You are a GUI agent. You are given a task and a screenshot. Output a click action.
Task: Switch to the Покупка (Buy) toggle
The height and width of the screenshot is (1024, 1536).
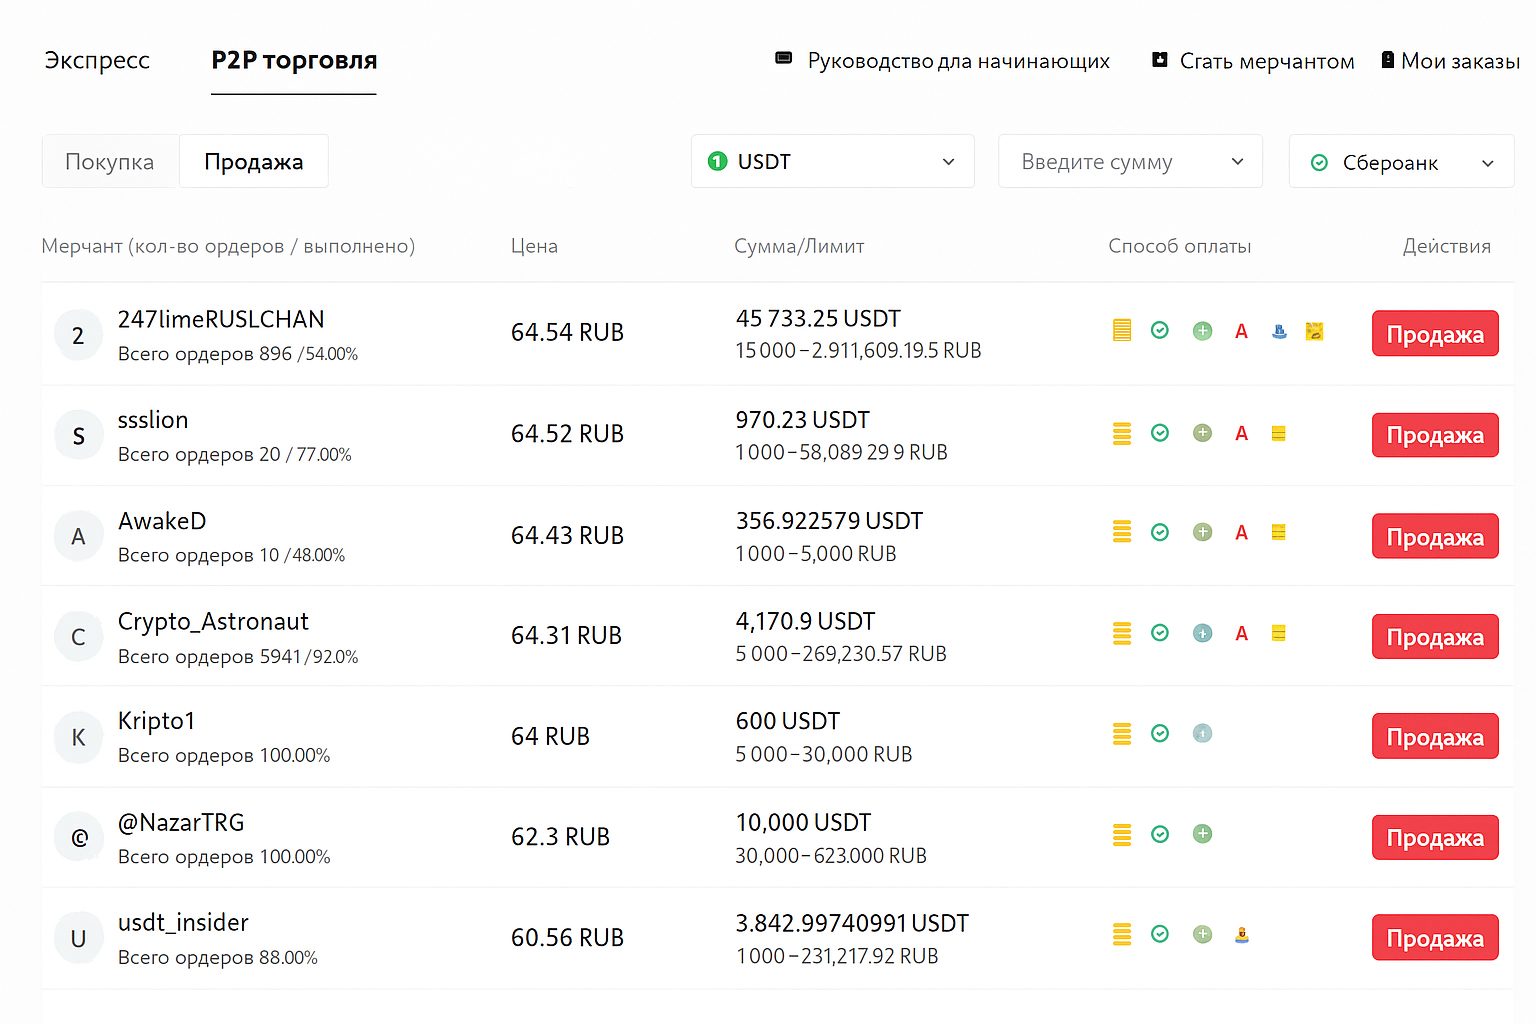110,162
